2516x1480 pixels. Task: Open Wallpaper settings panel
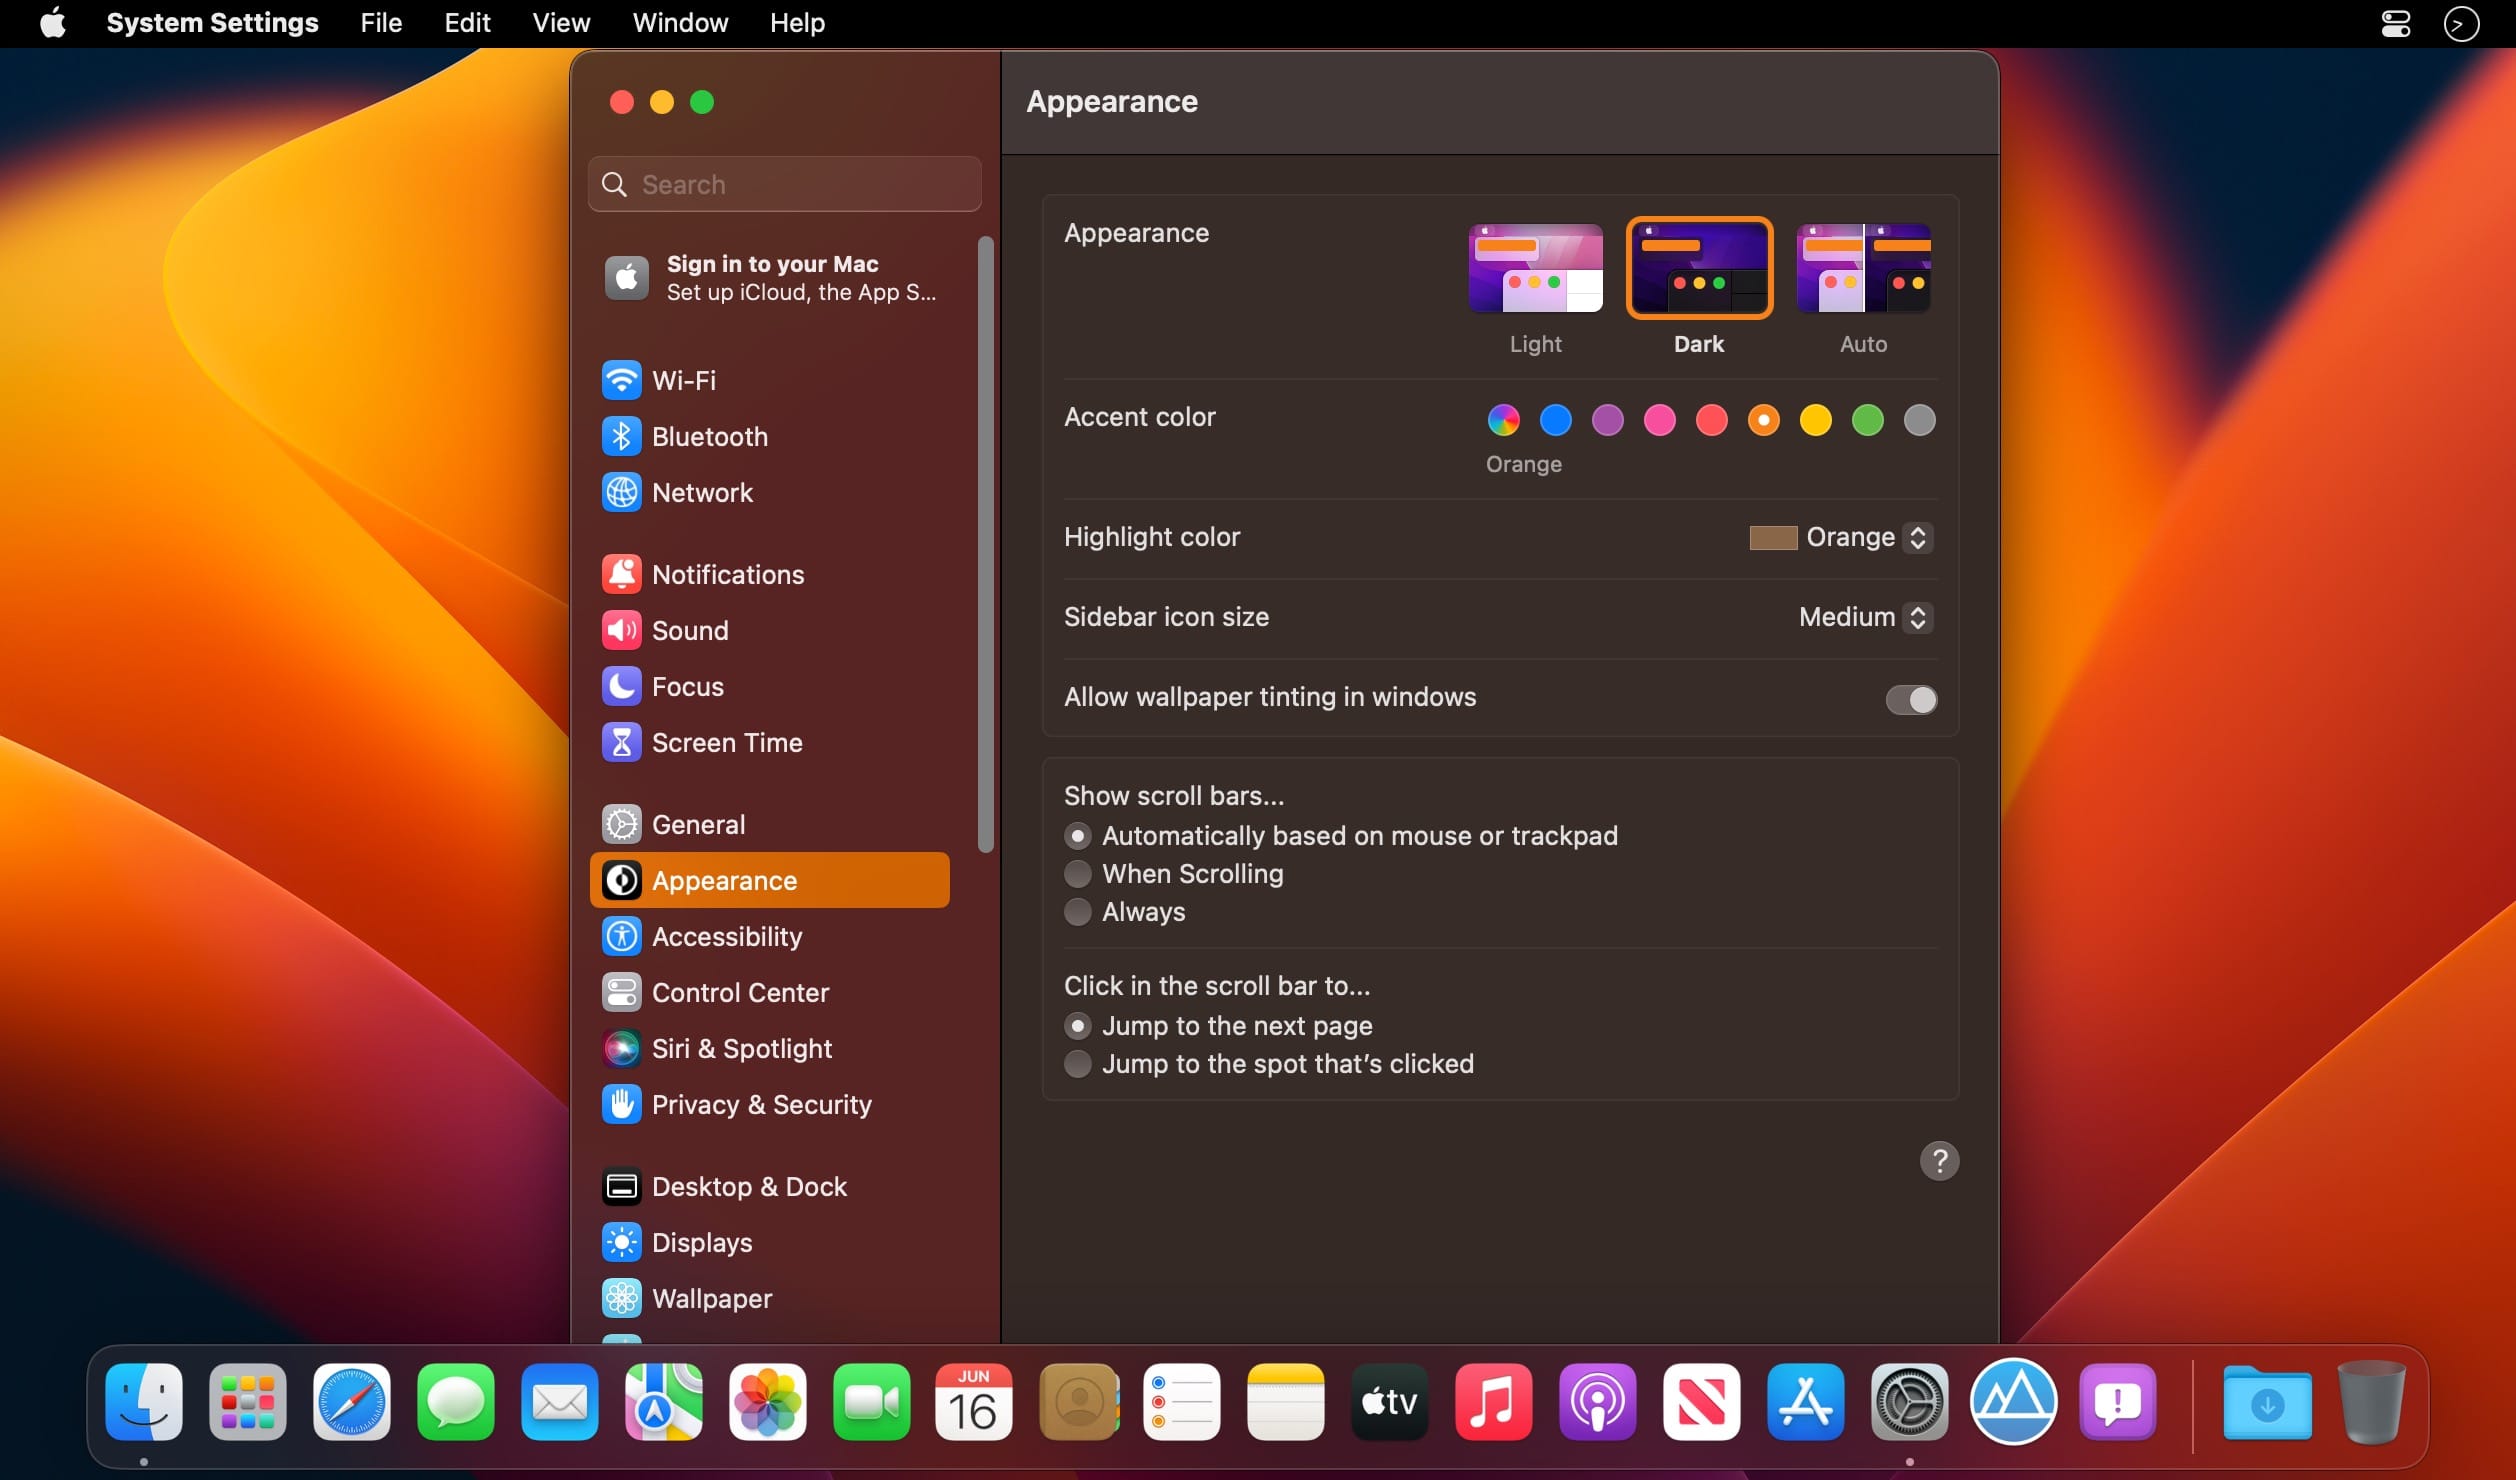[x=710, y=1299]
